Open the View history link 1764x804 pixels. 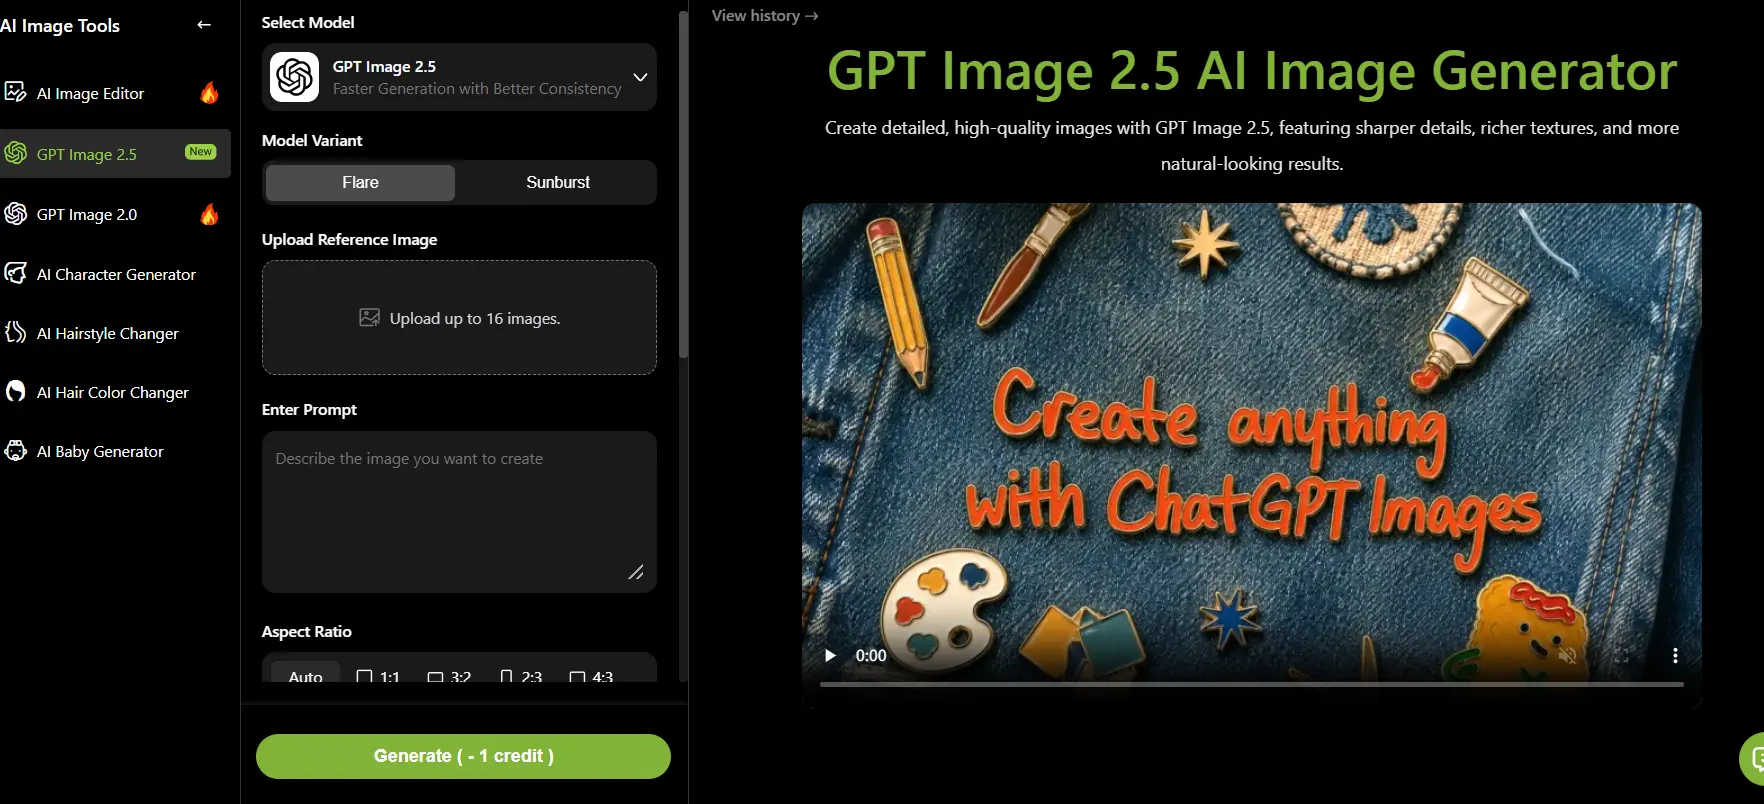point(765,16)
